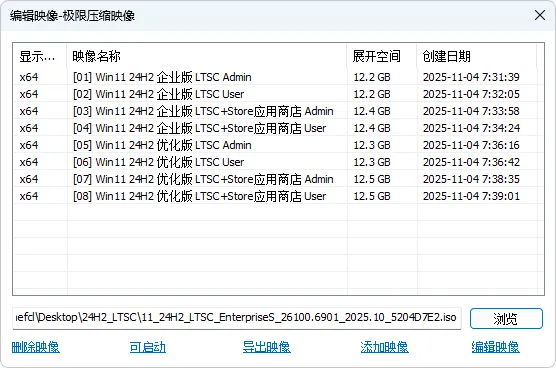Click 12.3 GB in row [05]
Screen dimensions: 556x368
pyautogui.click(x=372, y=145)
